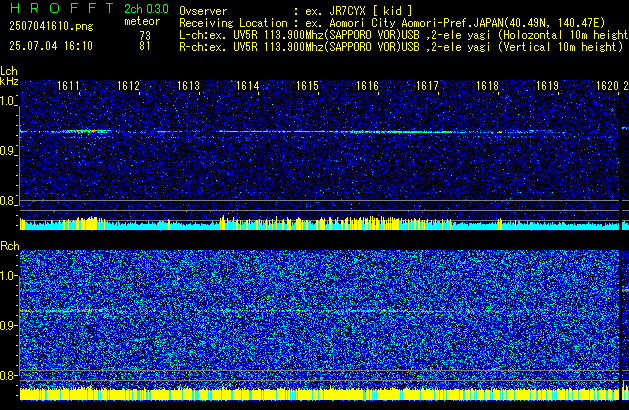
Task: Click the bright Lch echo trace near 1611
Action: tap(86, 131)
